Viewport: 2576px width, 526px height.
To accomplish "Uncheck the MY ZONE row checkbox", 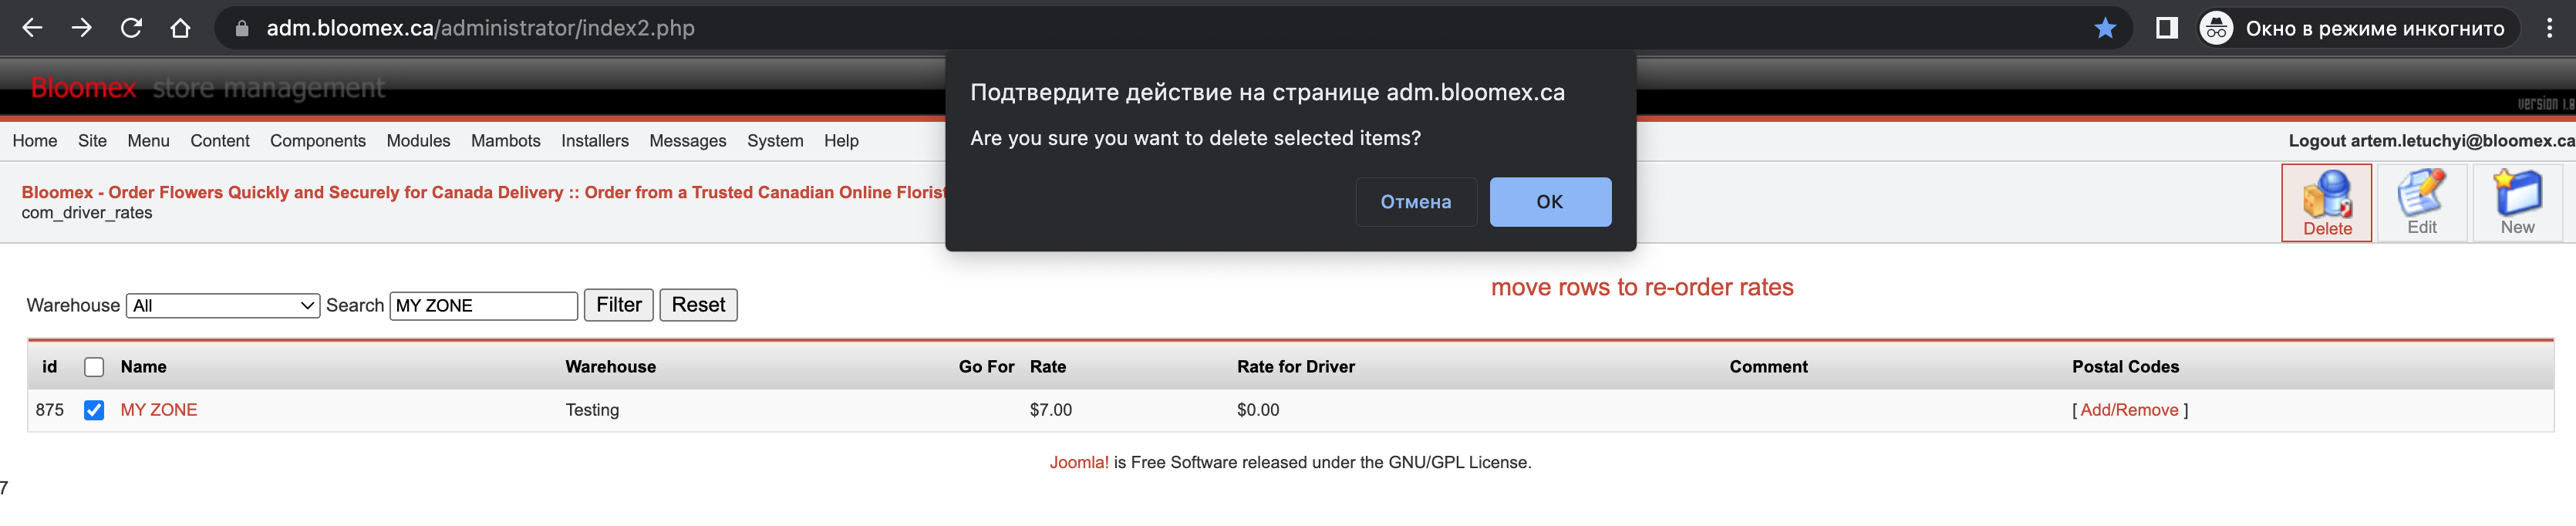I will click(x=94, y=410).
